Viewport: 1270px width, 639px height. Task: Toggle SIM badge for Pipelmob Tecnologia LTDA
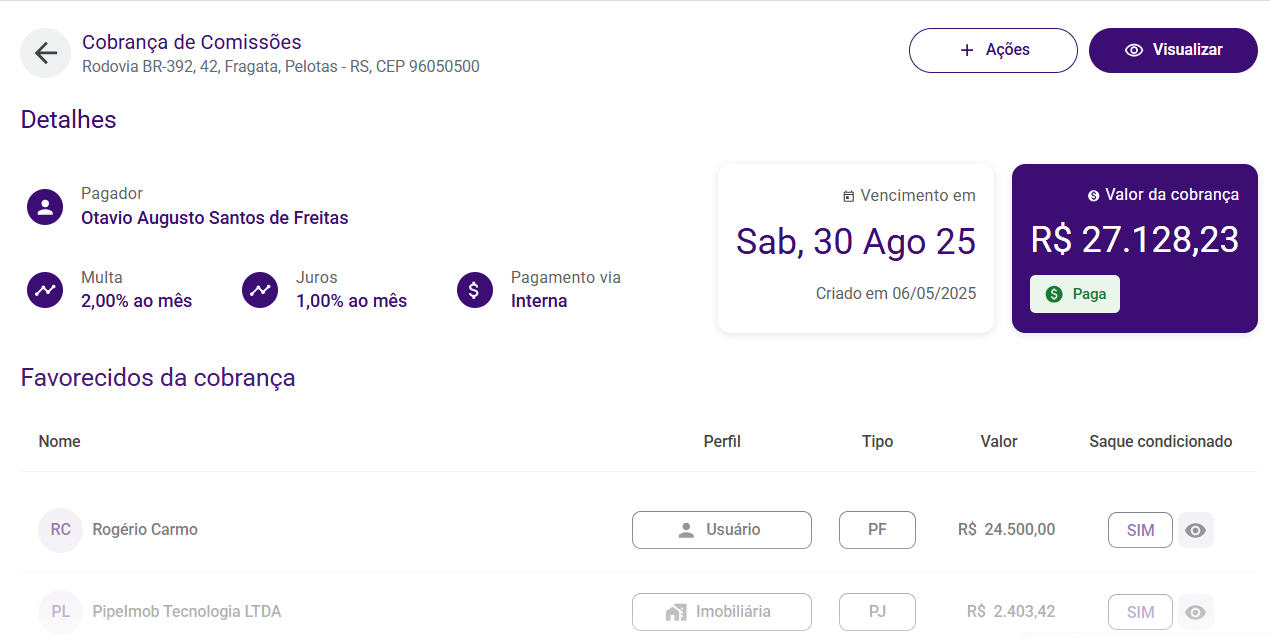coord(1140,612)
